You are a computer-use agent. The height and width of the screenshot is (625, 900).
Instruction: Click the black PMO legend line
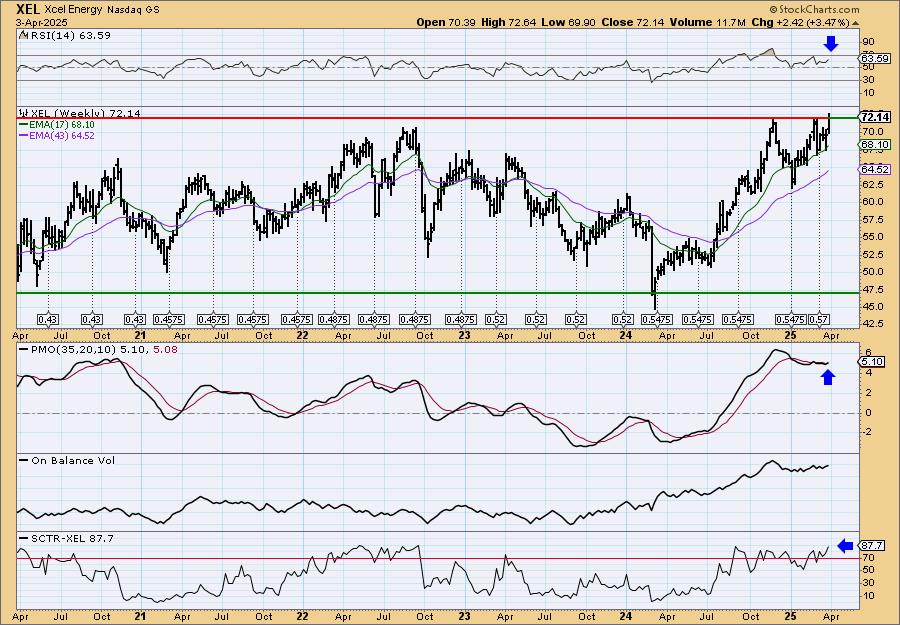click(24, 349)
